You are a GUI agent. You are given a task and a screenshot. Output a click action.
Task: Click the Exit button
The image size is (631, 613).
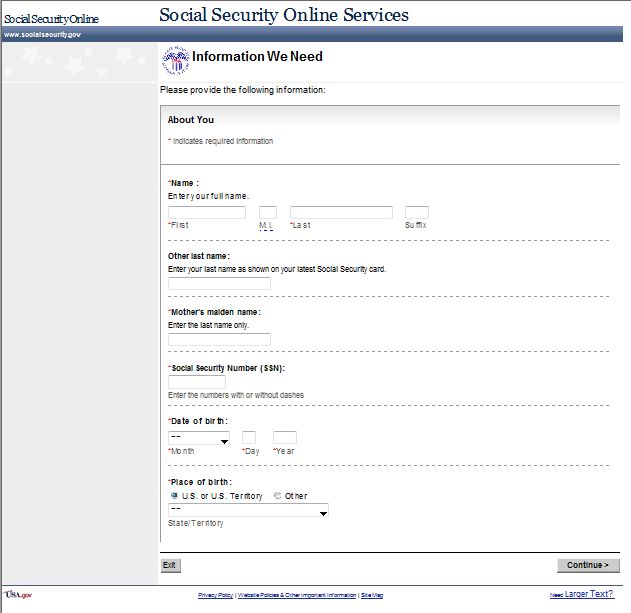170,565
